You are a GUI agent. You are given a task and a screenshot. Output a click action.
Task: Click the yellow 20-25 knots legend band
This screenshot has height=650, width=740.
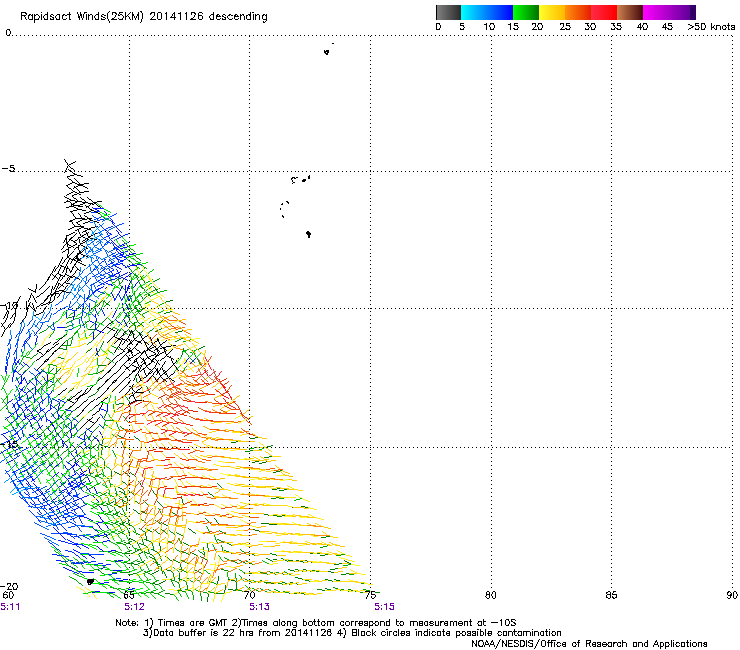552,12
